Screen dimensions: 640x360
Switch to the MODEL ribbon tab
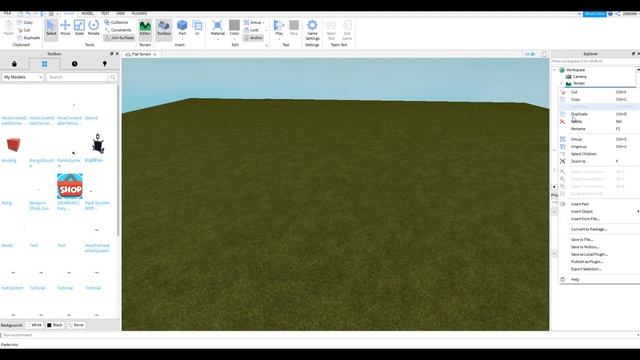[87, 13]
